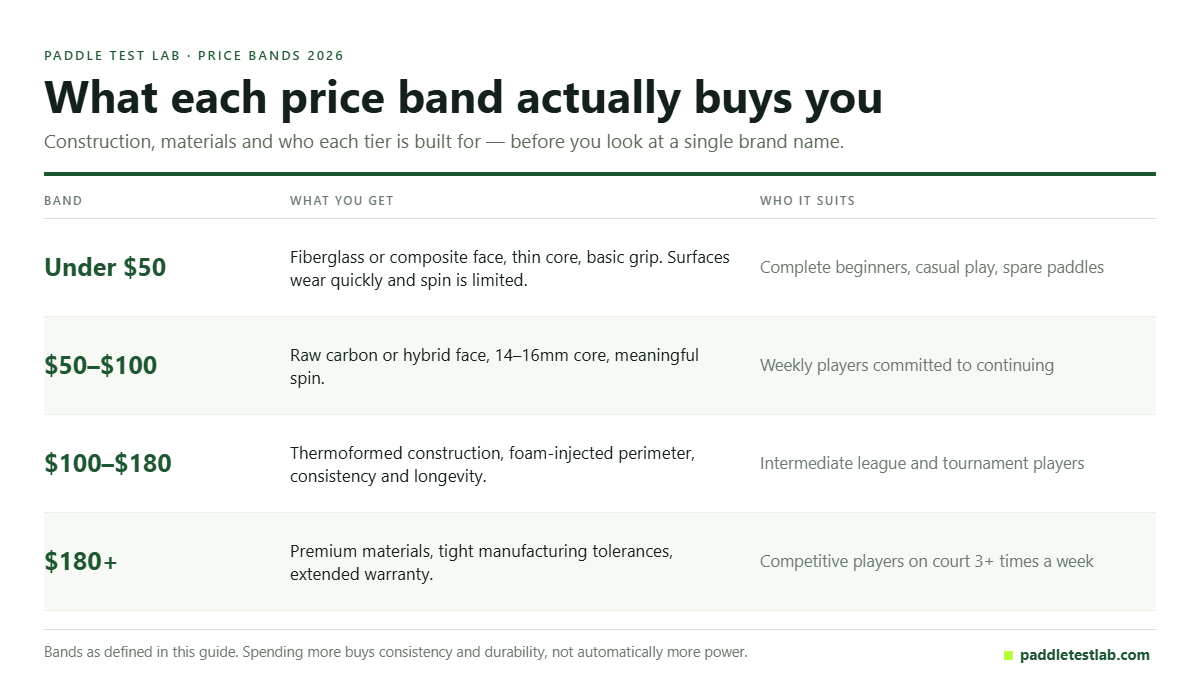Click the raw carbon or hybrid face description
Viewport: 1200px width, 698px height.
tap(495, 366)
